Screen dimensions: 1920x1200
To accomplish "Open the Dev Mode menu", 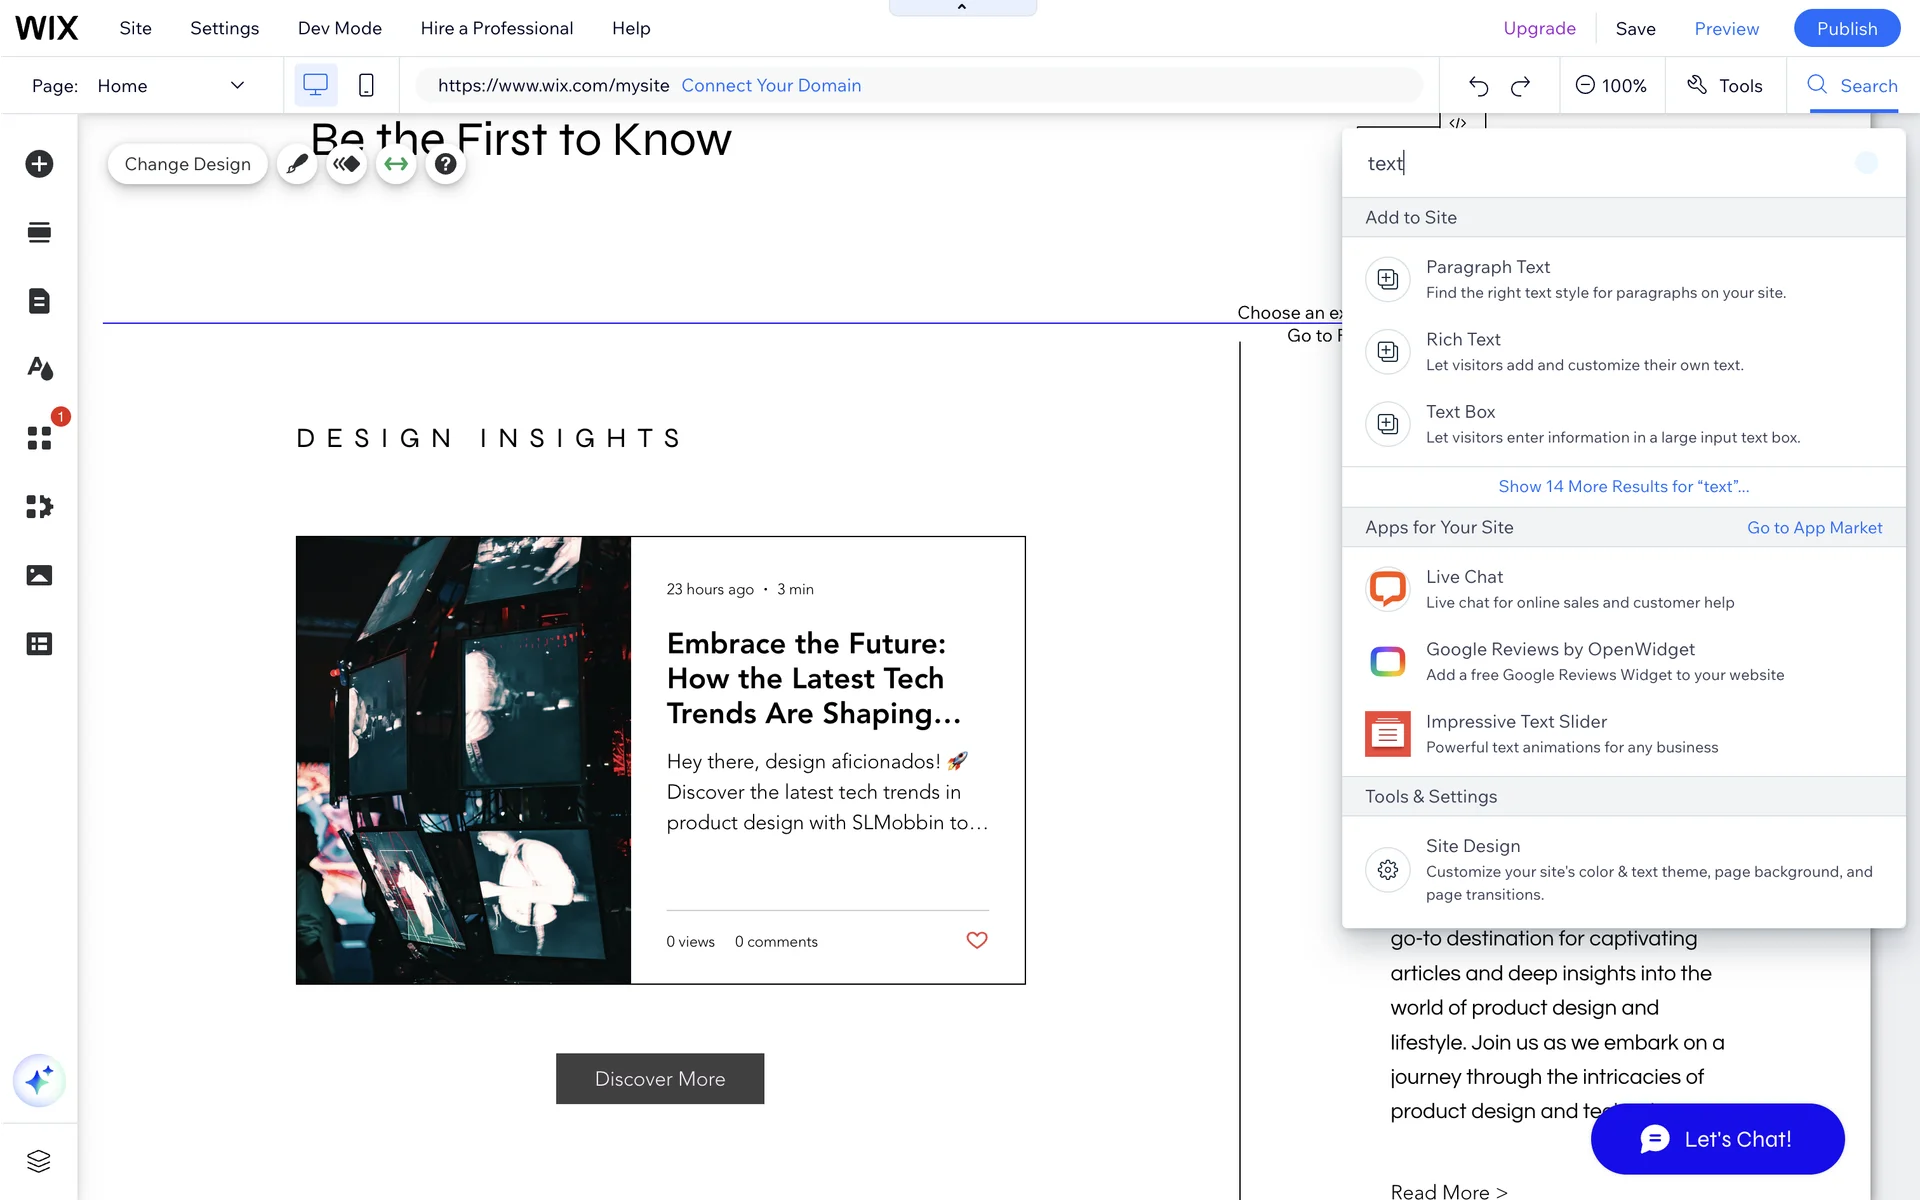I will coord(339,28).
